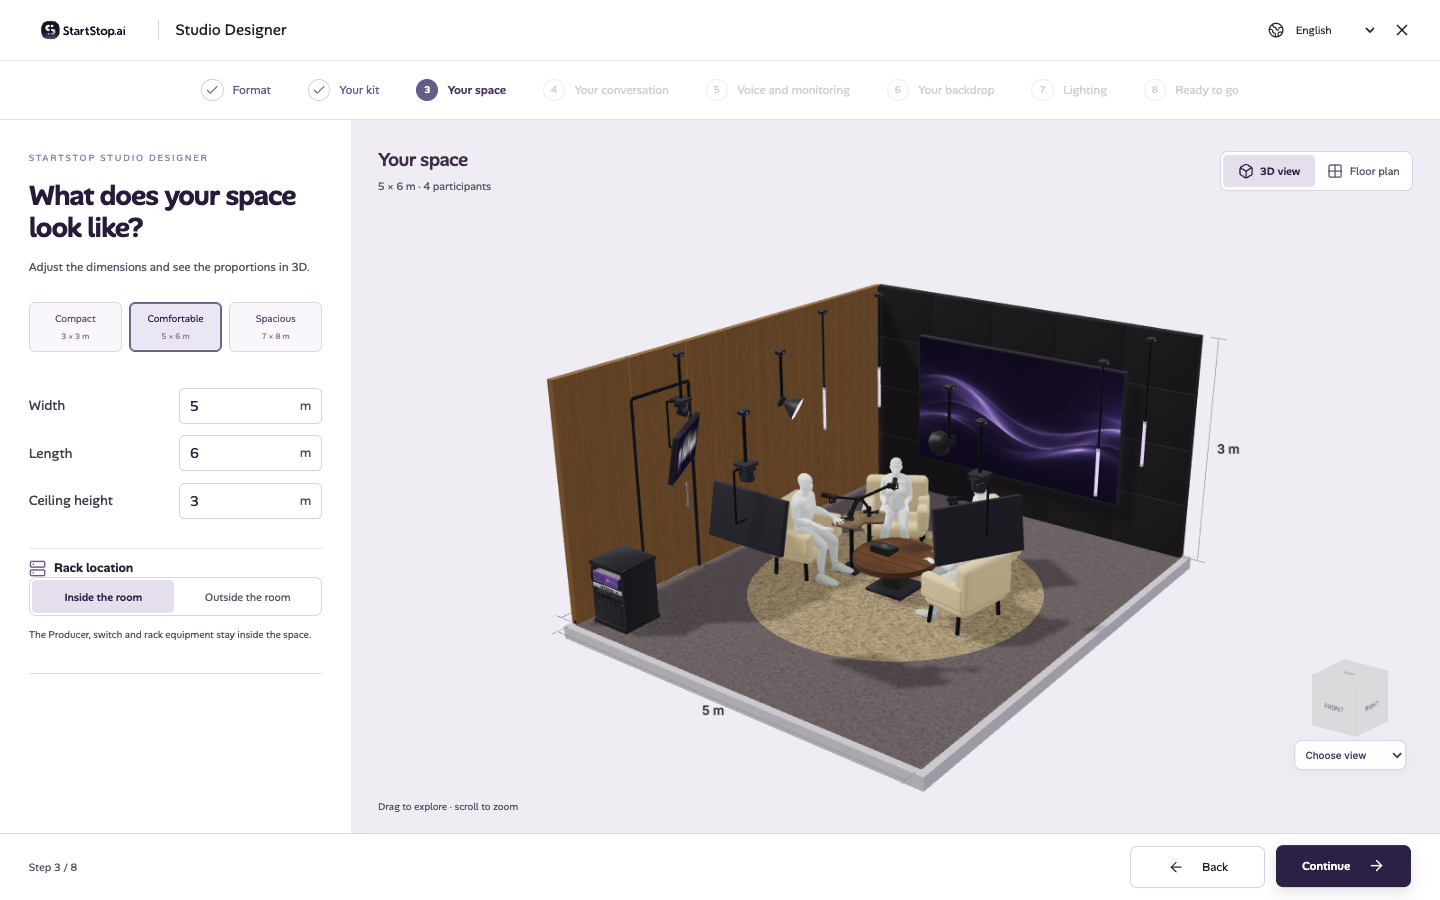
Task: Click the step 8 number badge
Action: coord(1155,90)
